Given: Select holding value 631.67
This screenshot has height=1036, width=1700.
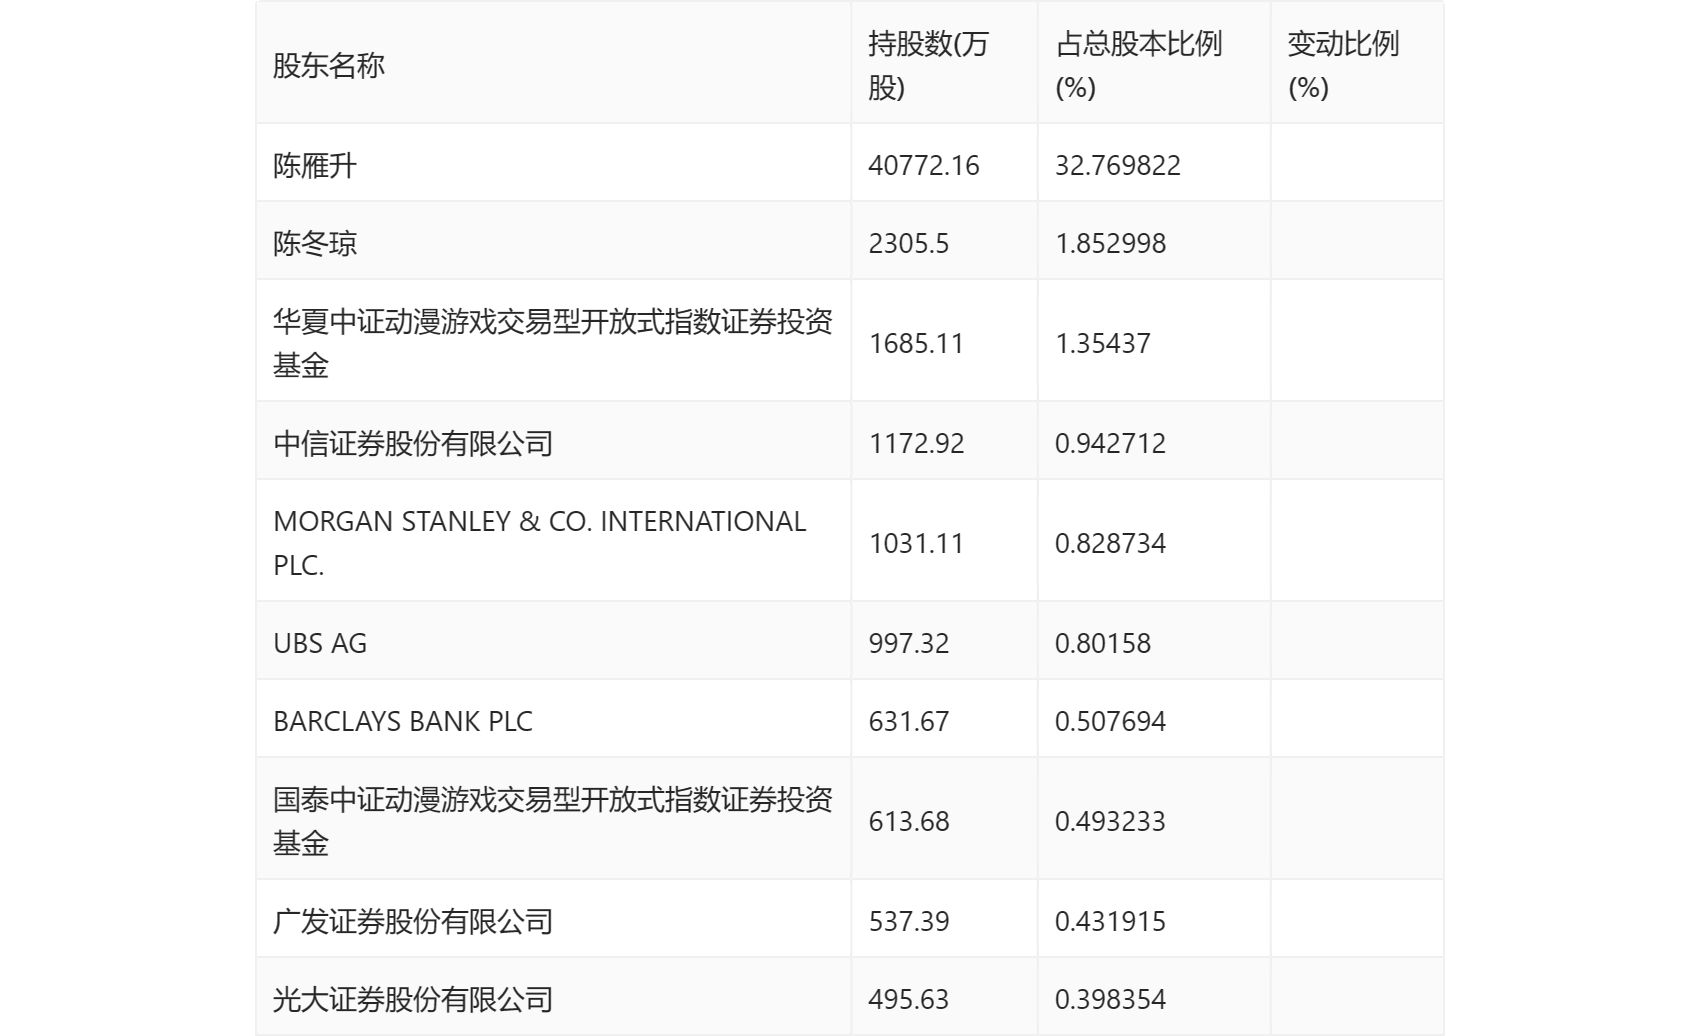Looking at the screenshot, I should [909, 721].
